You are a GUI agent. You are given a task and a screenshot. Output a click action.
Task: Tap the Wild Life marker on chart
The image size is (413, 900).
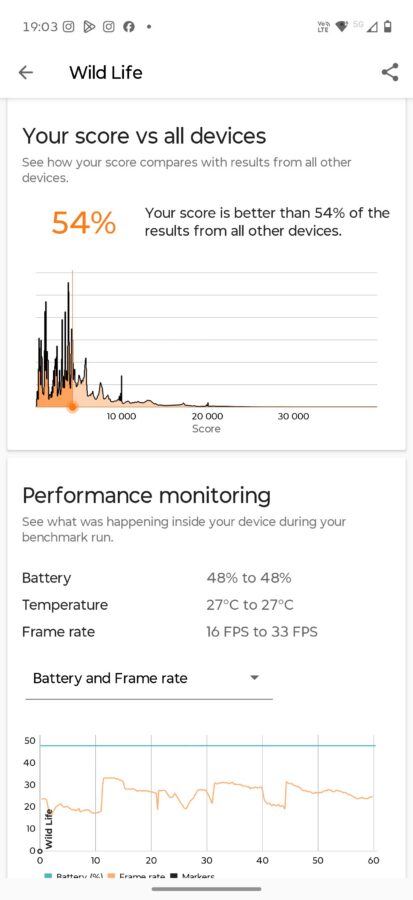(x=49, y=829)
